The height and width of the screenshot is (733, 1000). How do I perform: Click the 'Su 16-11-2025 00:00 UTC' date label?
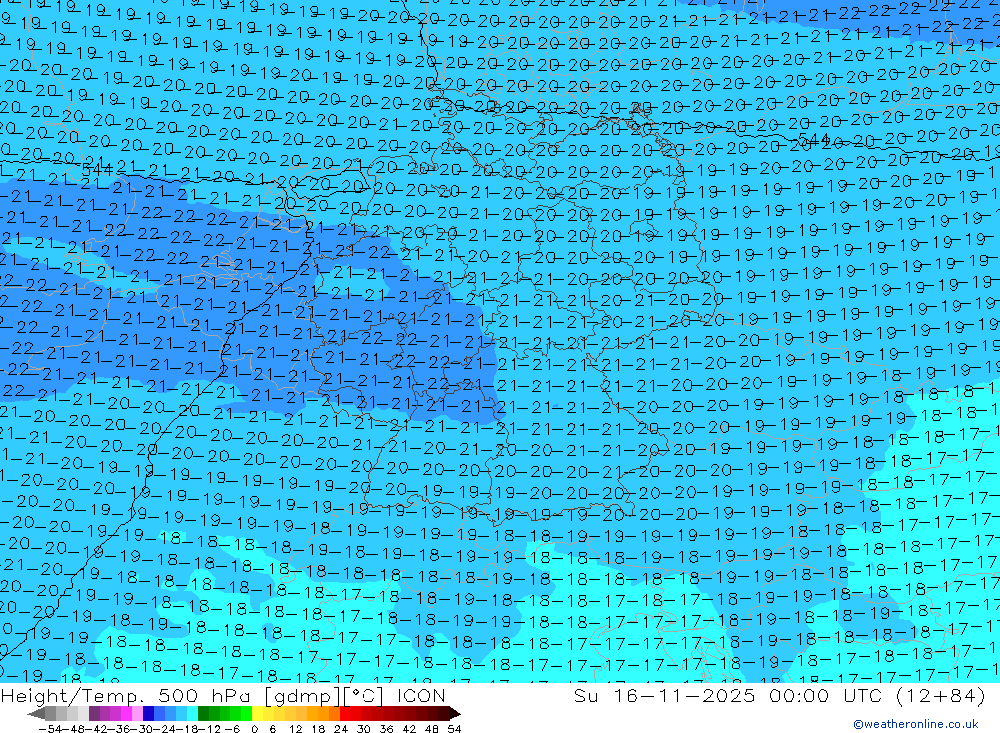coord(728,695)
